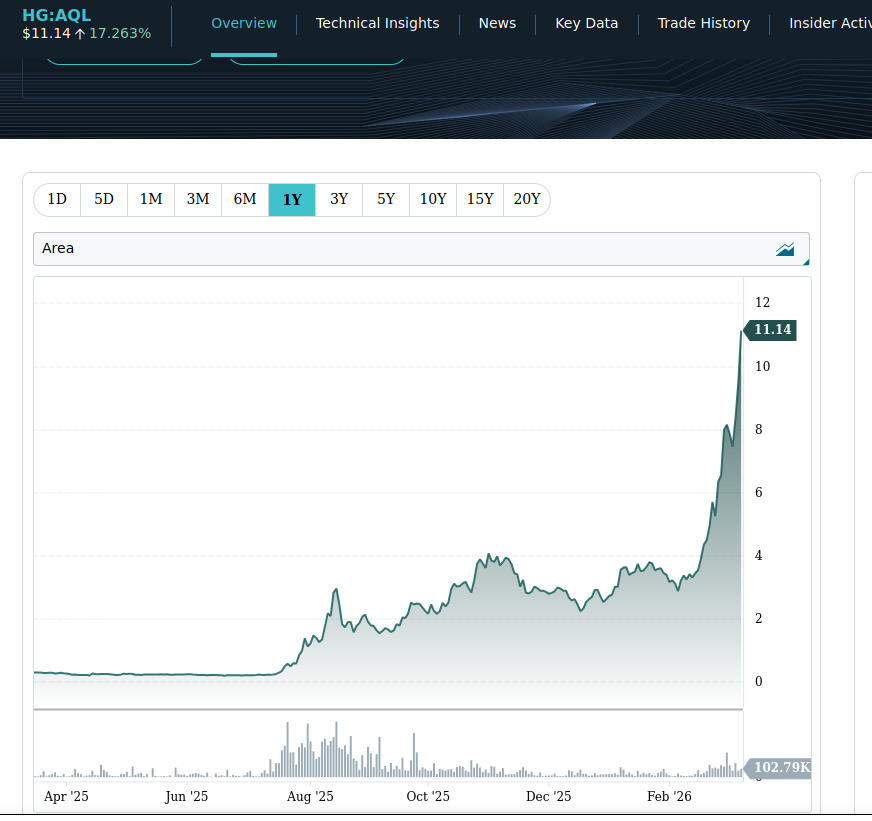The width and height of the screenshot is (872, 821).
Task: Click the area chart icon in dropdown
Action: tap(785, 249)
